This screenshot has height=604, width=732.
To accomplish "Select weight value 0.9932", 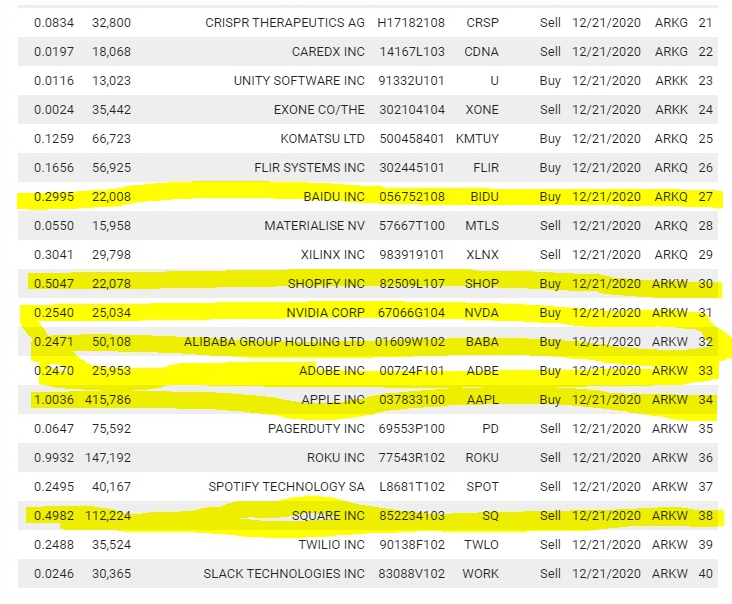I will (x=54, y=457).
